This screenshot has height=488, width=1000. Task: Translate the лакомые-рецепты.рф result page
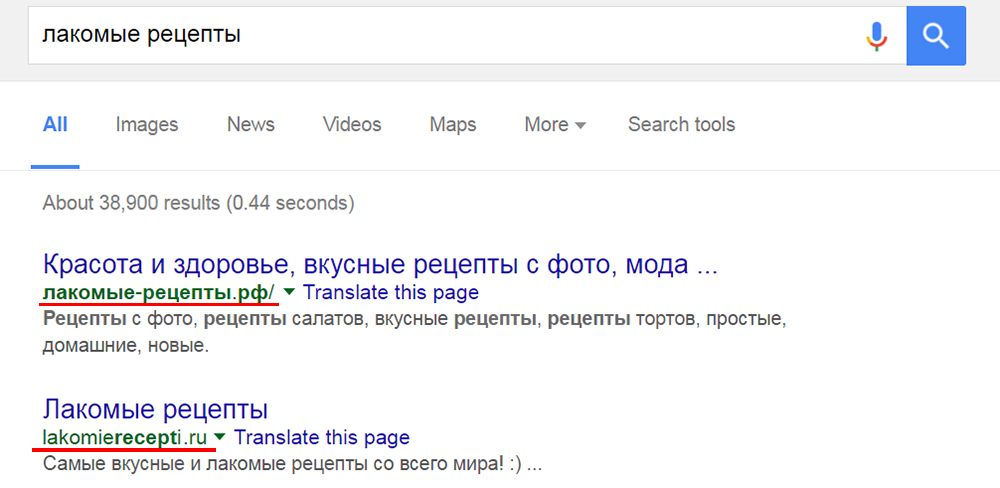(390, 293)
